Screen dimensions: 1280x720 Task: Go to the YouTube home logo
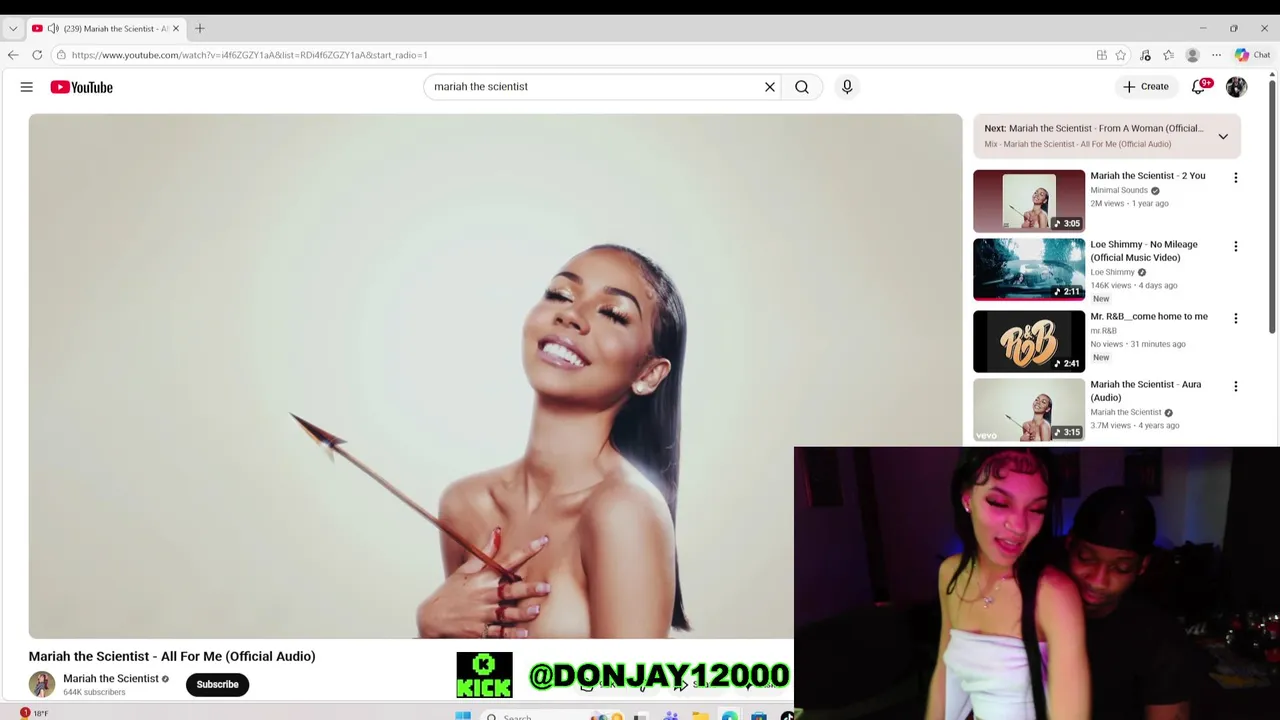82,87
